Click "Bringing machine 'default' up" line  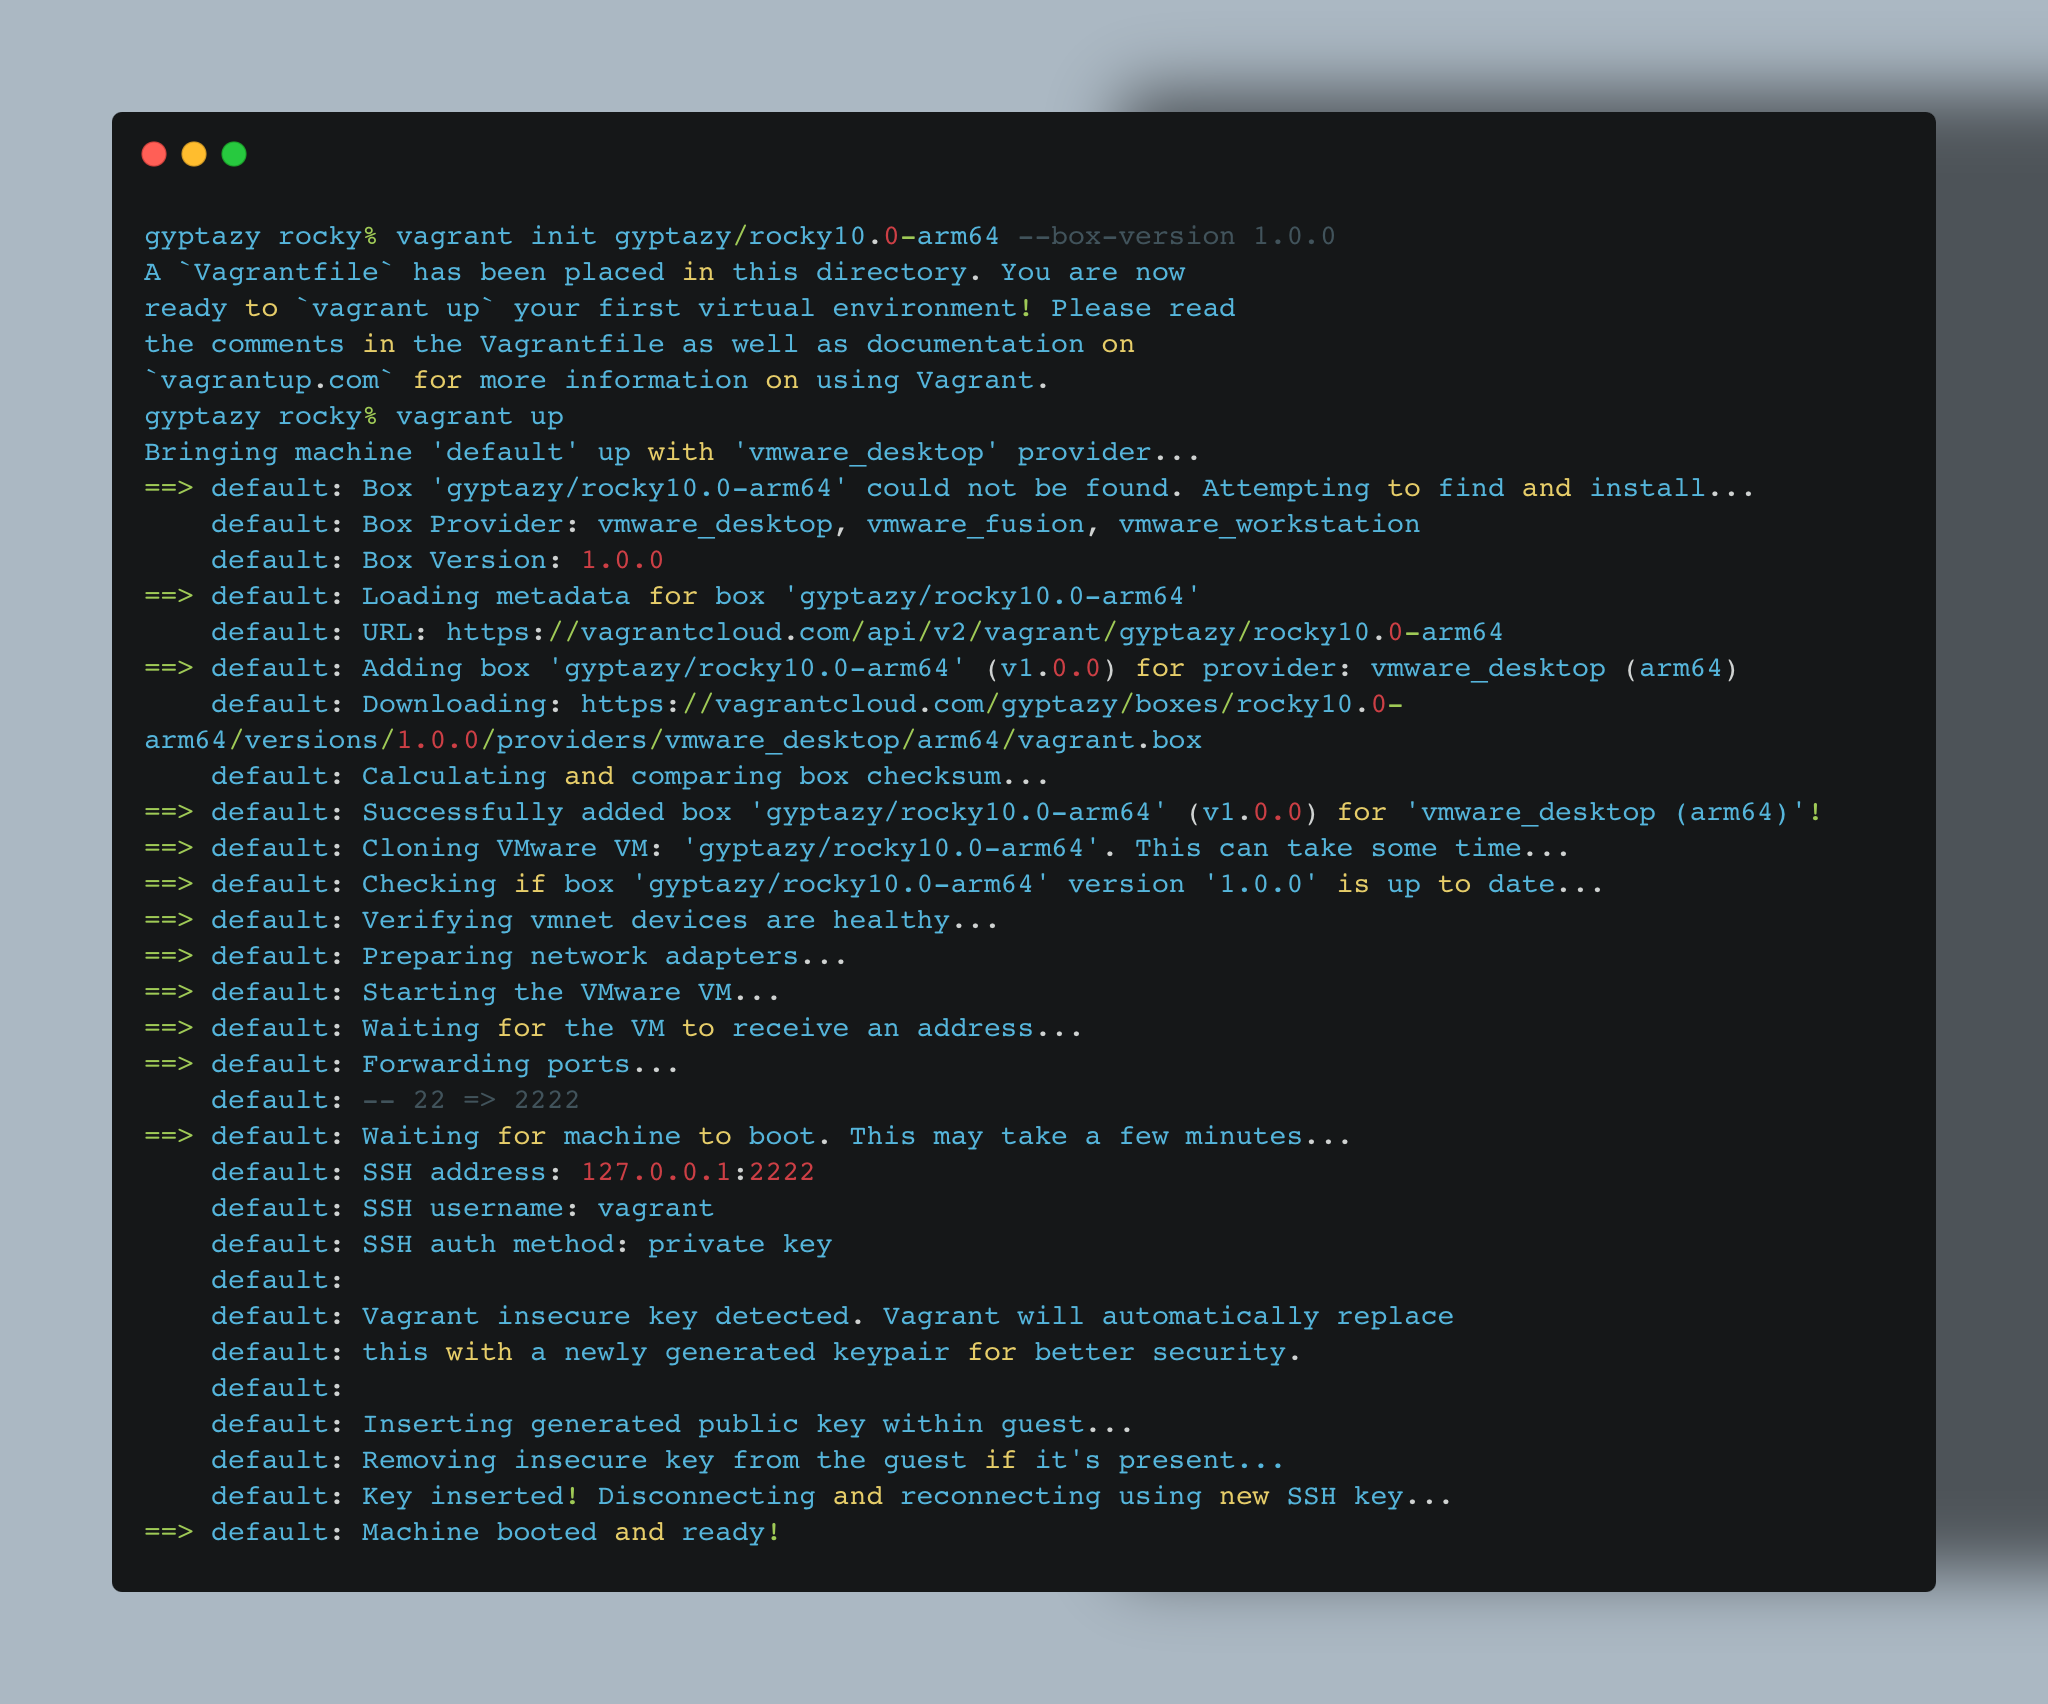tap(672, 453)
